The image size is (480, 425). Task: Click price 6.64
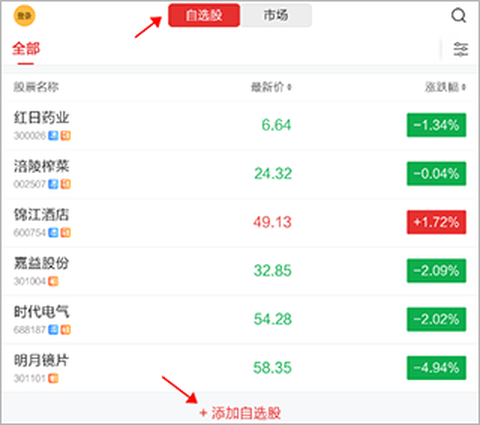tap(276, 125)
